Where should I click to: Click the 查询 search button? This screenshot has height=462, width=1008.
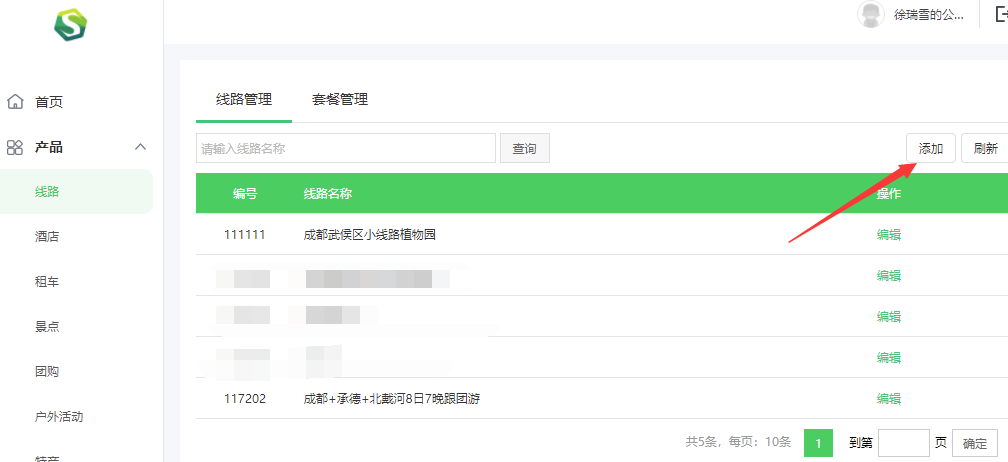click(524, 148)
